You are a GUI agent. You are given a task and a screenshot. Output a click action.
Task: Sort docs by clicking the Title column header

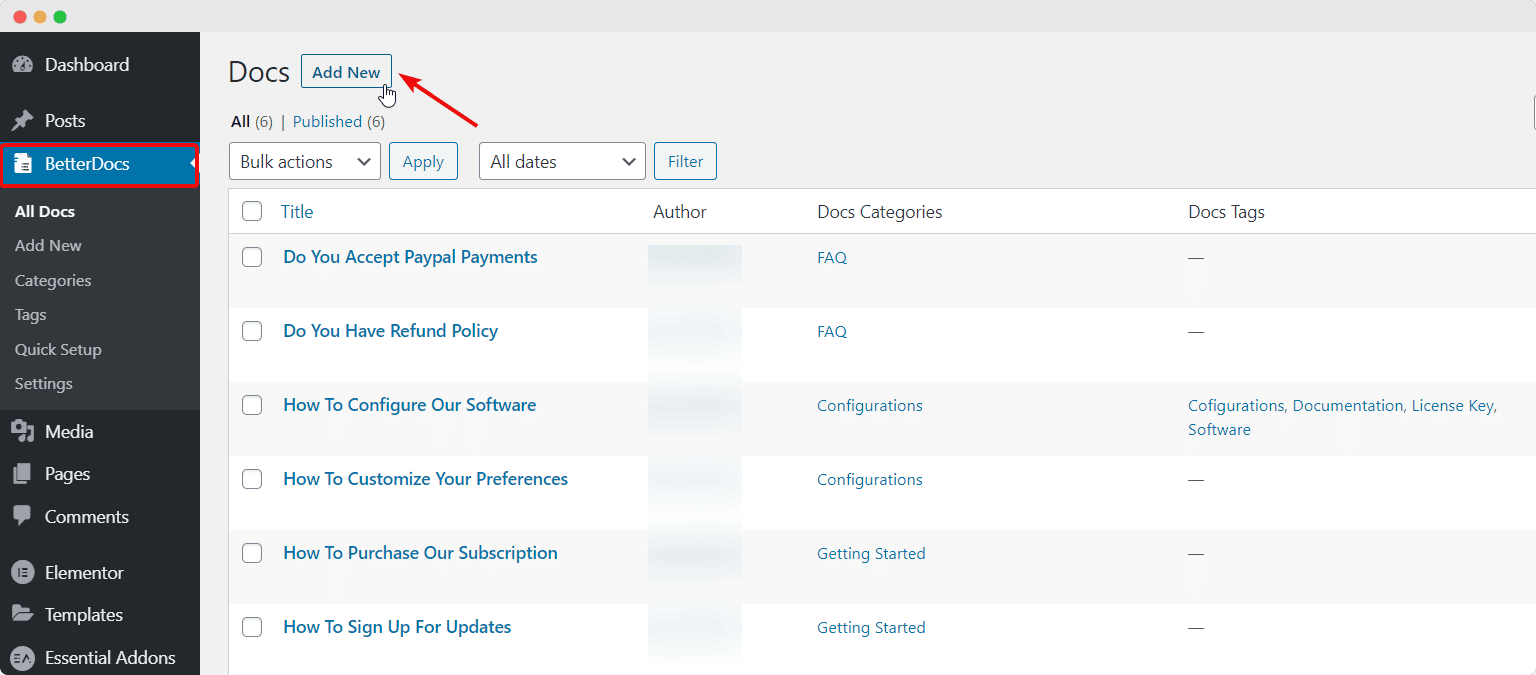(x=297, y=211)
